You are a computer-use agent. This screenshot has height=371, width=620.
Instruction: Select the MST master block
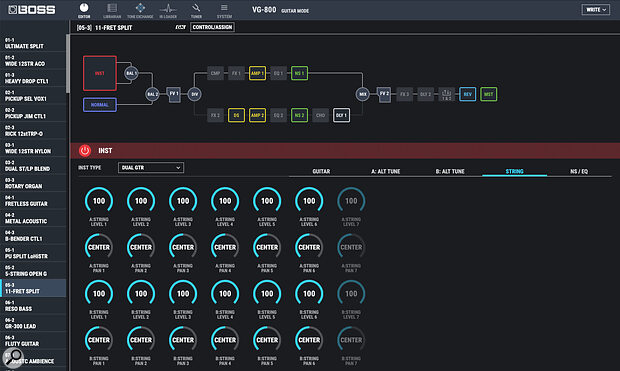[x=489, y=94]
